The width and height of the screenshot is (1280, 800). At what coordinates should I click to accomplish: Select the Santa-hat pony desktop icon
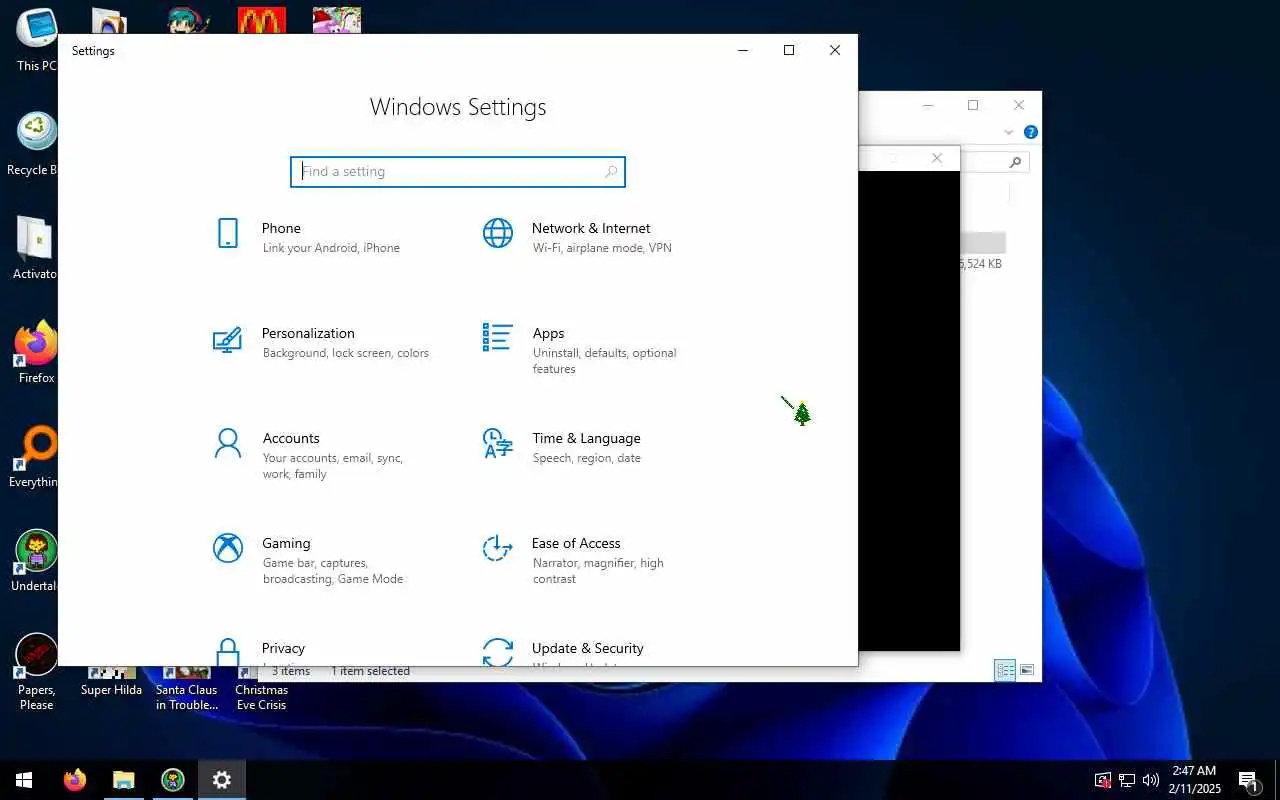tap(336, 20)
